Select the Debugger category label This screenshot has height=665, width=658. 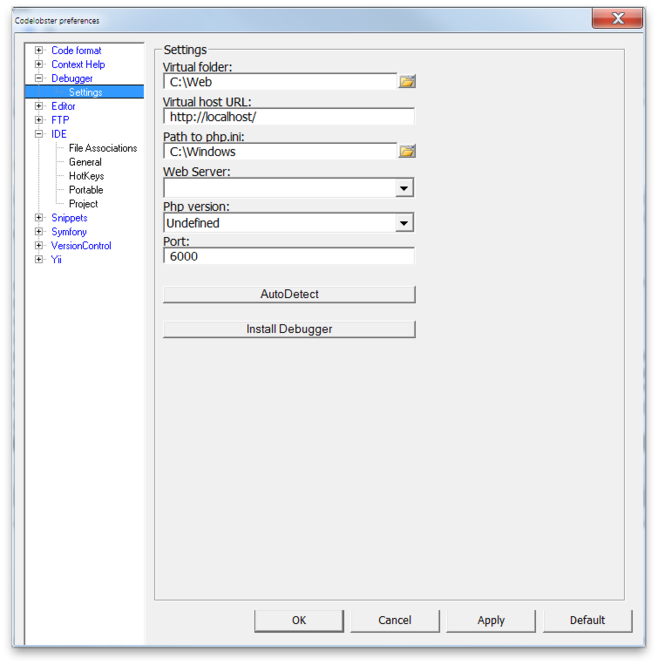tap(72, 78)
